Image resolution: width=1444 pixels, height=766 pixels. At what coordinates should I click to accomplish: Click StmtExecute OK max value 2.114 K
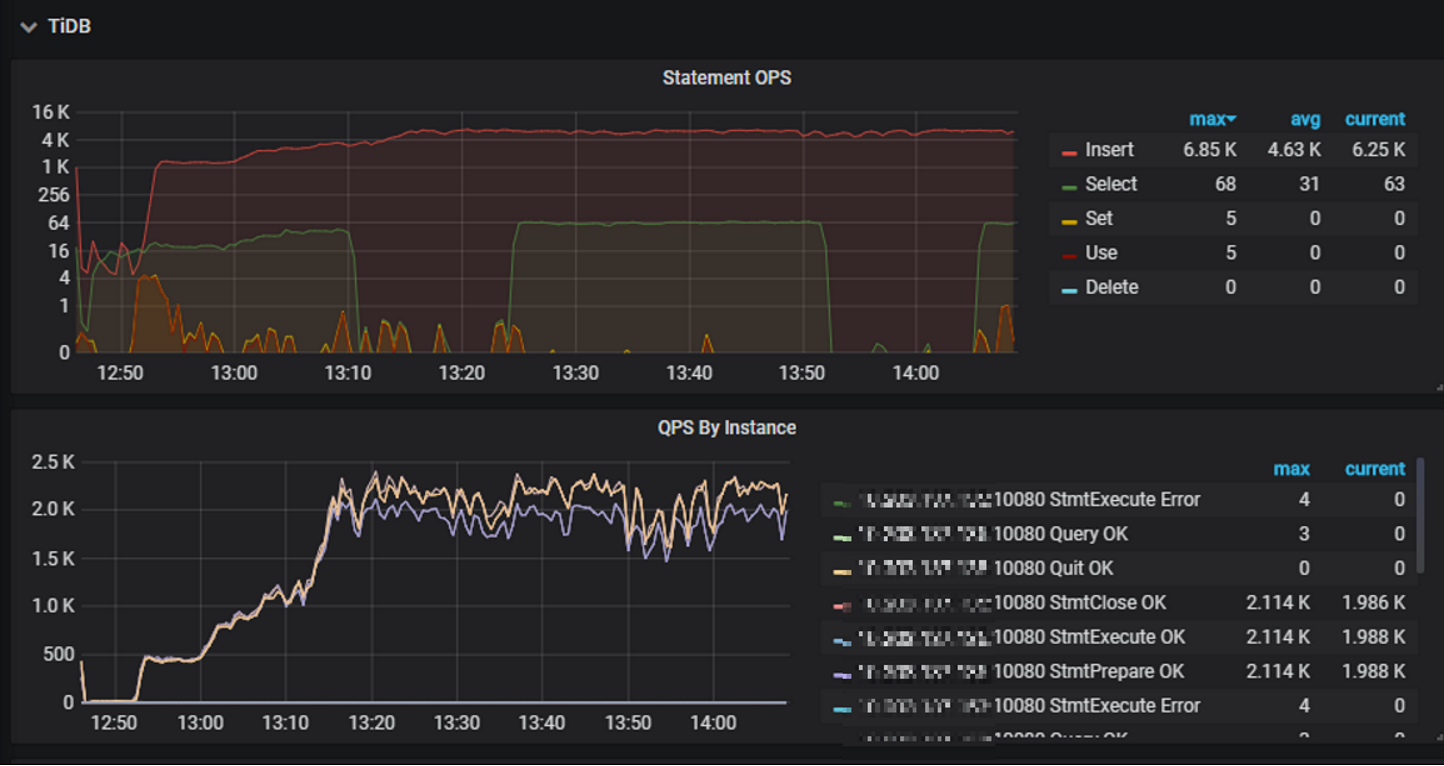pos(1277,637)
